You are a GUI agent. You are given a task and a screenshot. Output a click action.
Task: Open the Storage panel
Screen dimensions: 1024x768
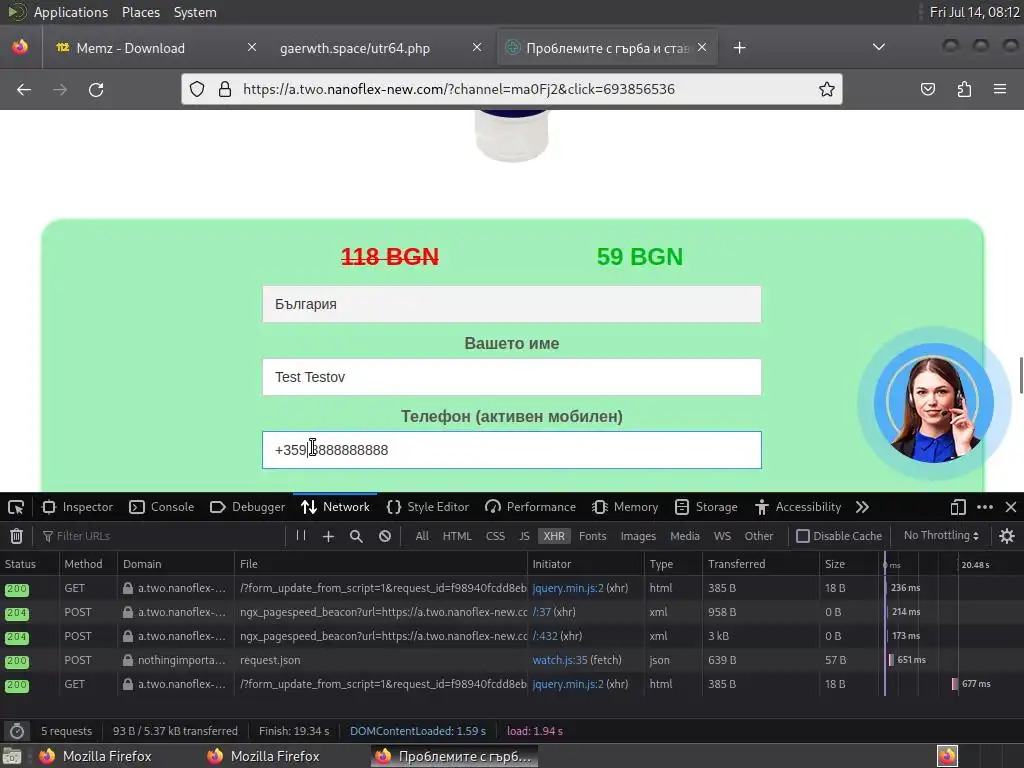click(706, 507)
